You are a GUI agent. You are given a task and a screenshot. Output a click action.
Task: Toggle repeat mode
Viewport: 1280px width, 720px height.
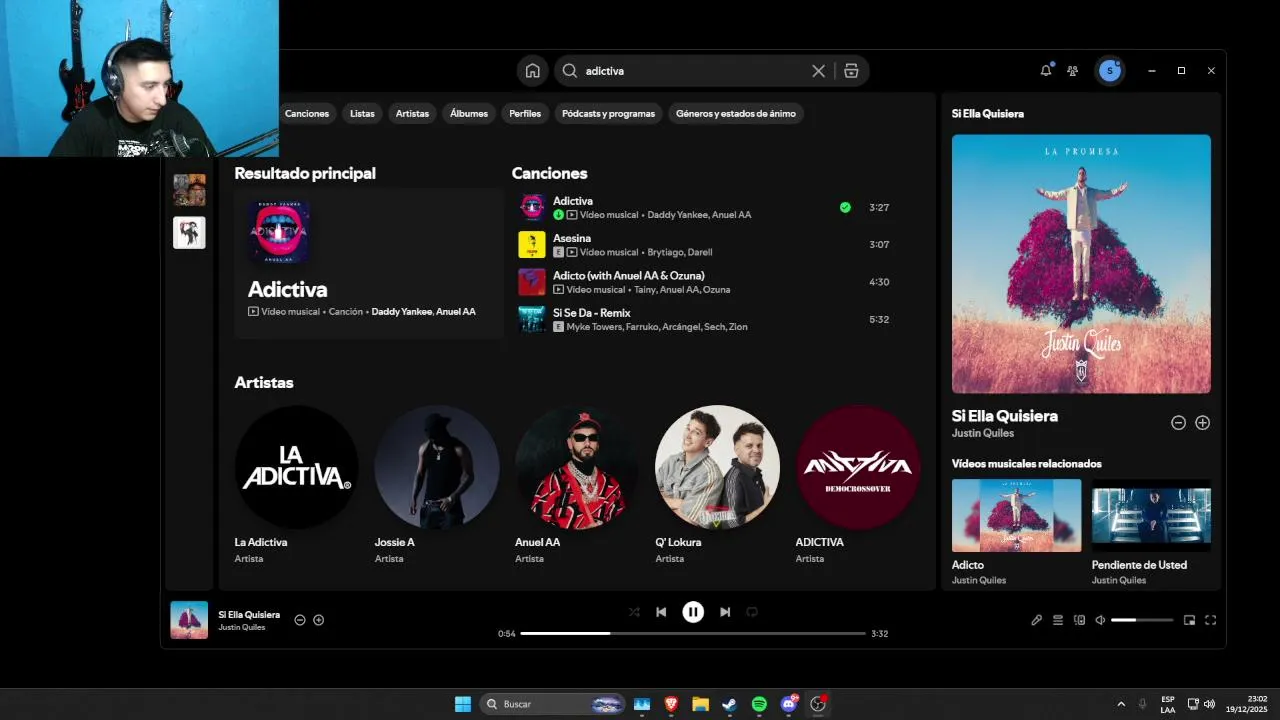(752, 612)
